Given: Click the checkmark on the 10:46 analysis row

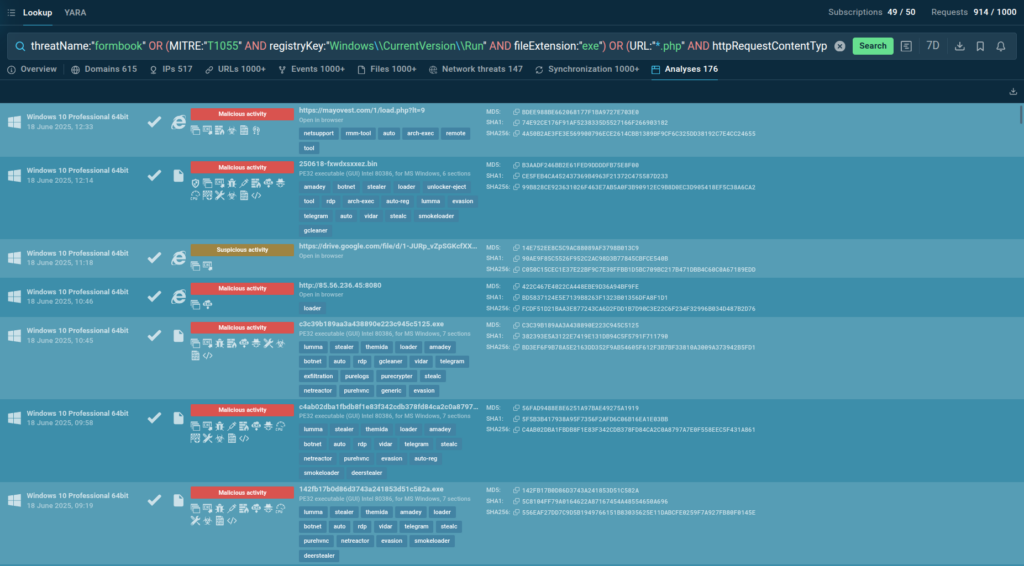Looking at the screenshot, I should point(154,296).
